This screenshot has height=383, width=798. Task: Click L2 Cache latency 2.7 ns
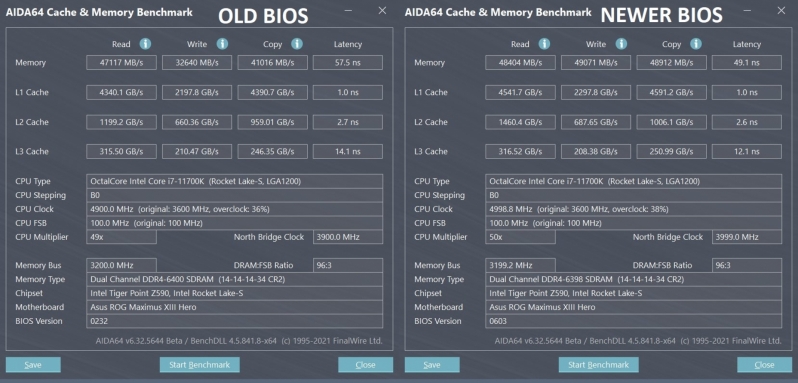click(348, 122)
